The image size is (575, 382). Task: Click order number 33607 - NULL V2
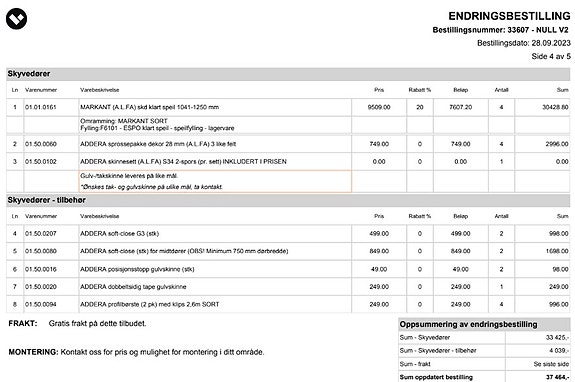[538, 30]
